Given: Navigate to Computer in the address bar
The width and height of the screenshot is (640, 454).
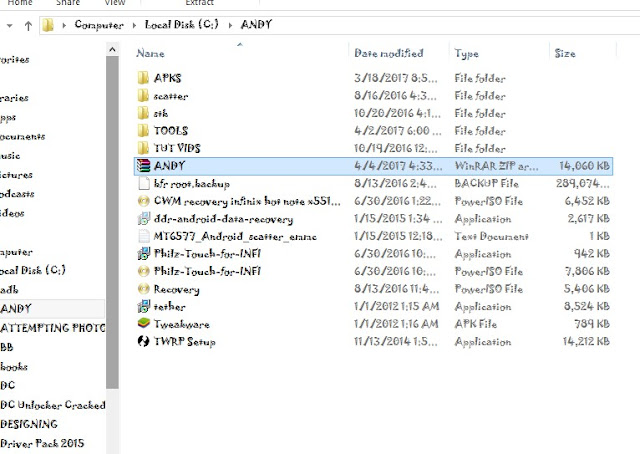Looking at the screenshot, I should coord(99,25).
